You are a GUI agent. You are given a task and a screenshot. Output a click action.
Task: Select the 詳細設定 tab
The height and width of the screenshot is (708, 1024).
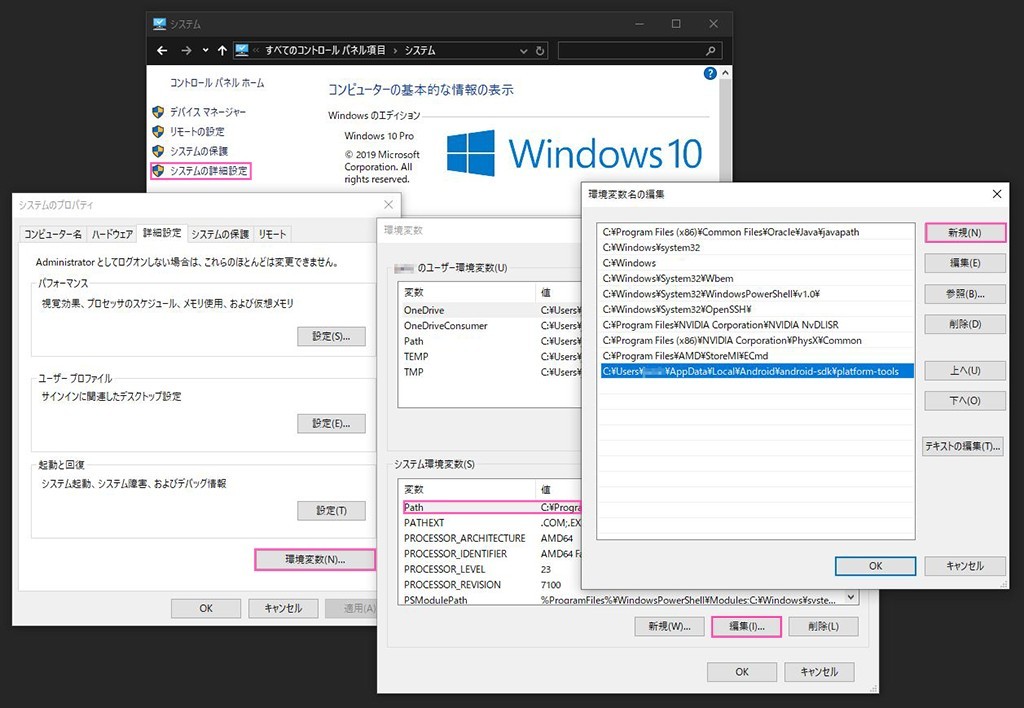tap(162, 233)
